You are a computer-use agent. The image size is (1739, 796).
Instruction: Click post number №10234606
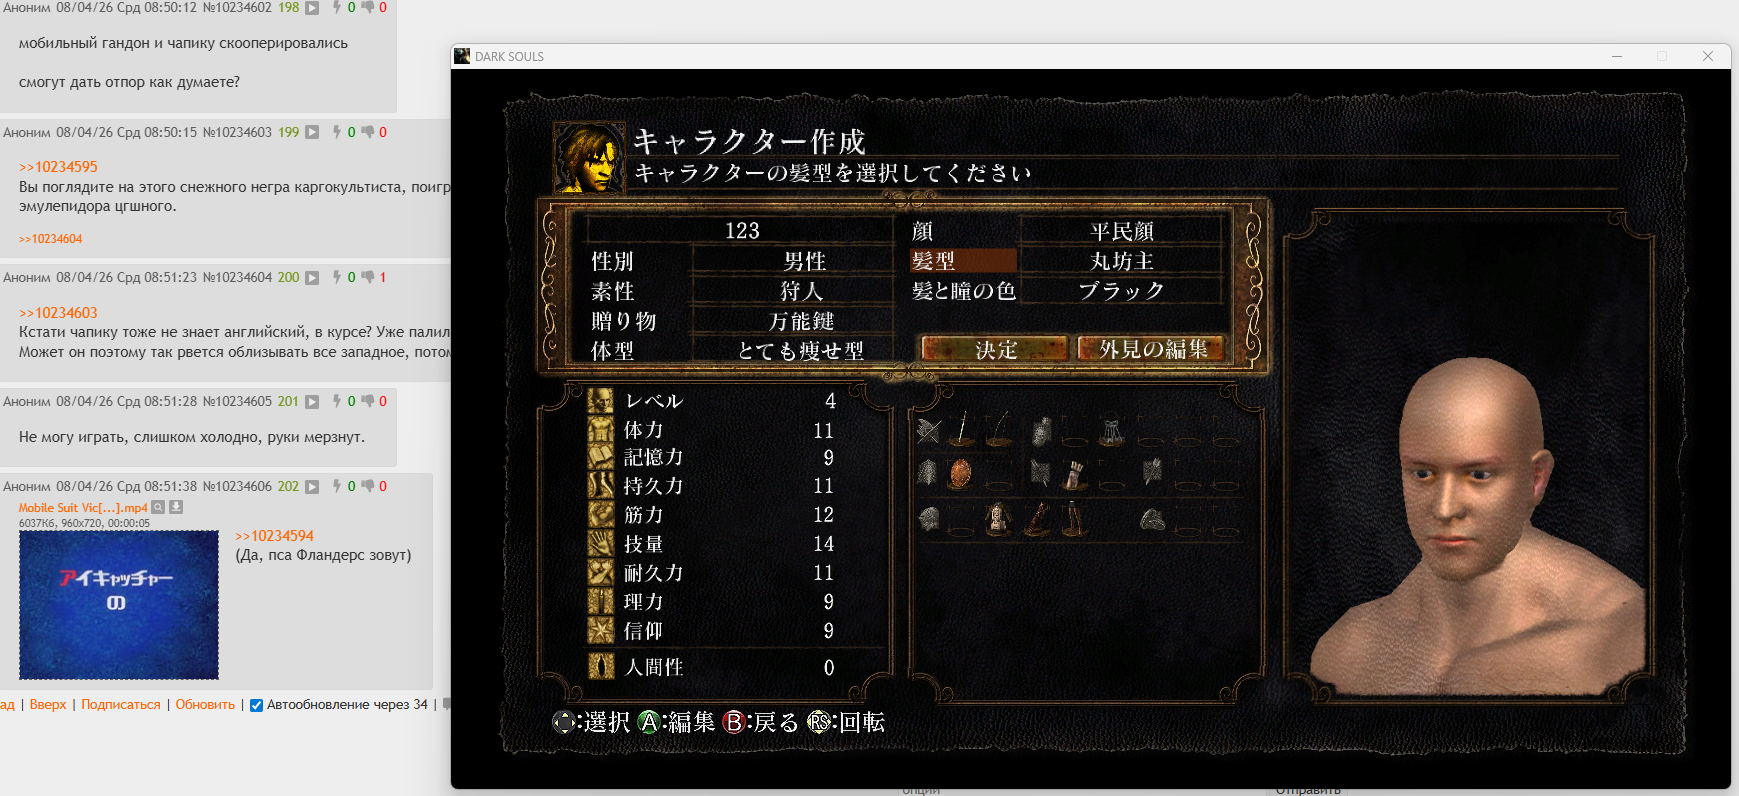tap(237, 486)
